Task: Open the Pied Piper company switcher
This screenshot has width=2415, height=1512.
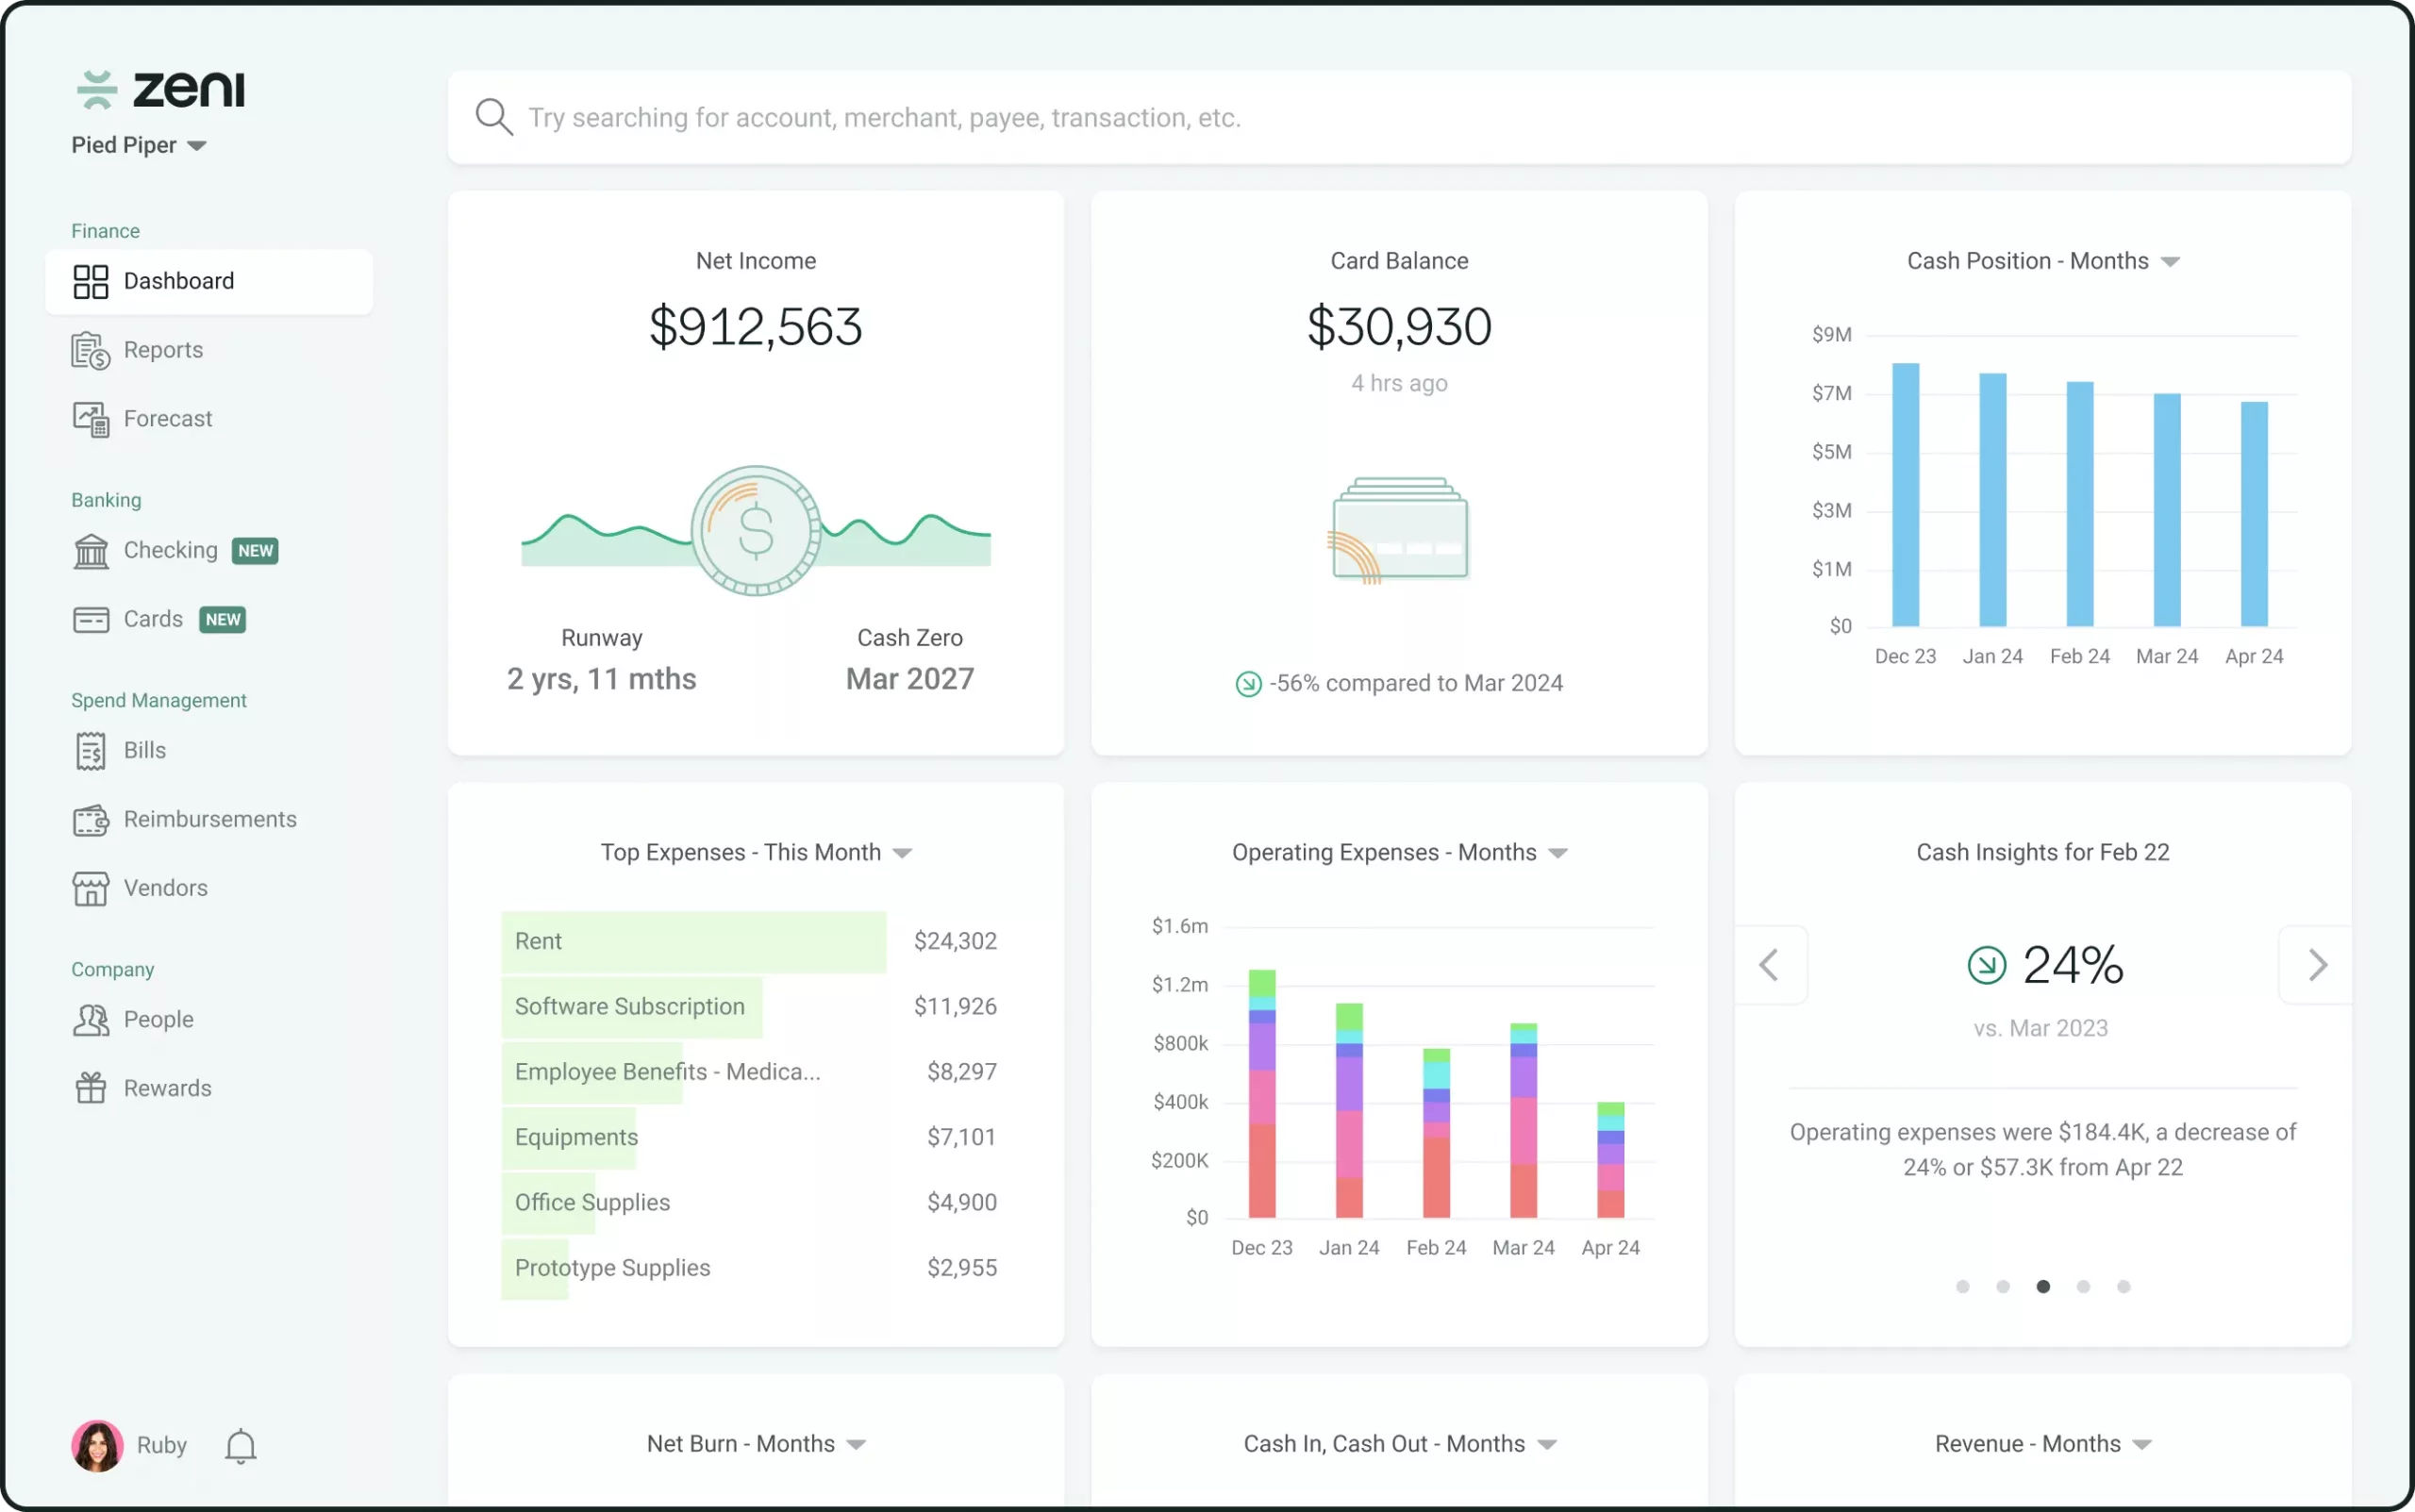Action: [139, 145]
